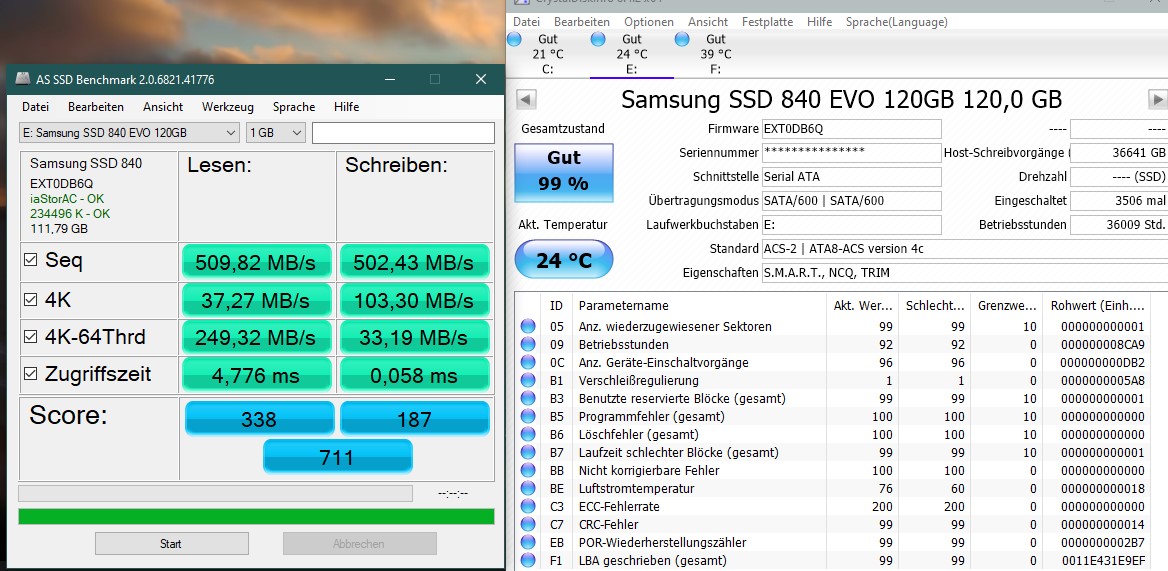Screen dimensions: 1168x571
Task: Open Optionen menu in CrystalDiskInfo
Action: (x=649, y=22)
